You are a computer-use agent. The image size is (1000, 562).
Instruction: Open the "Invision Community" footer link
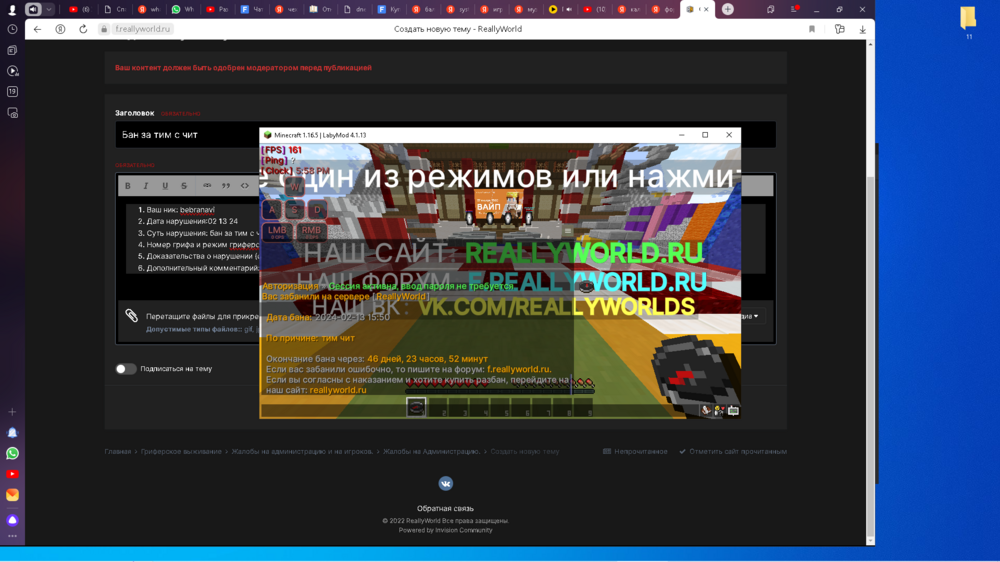(x=463, y=530)
